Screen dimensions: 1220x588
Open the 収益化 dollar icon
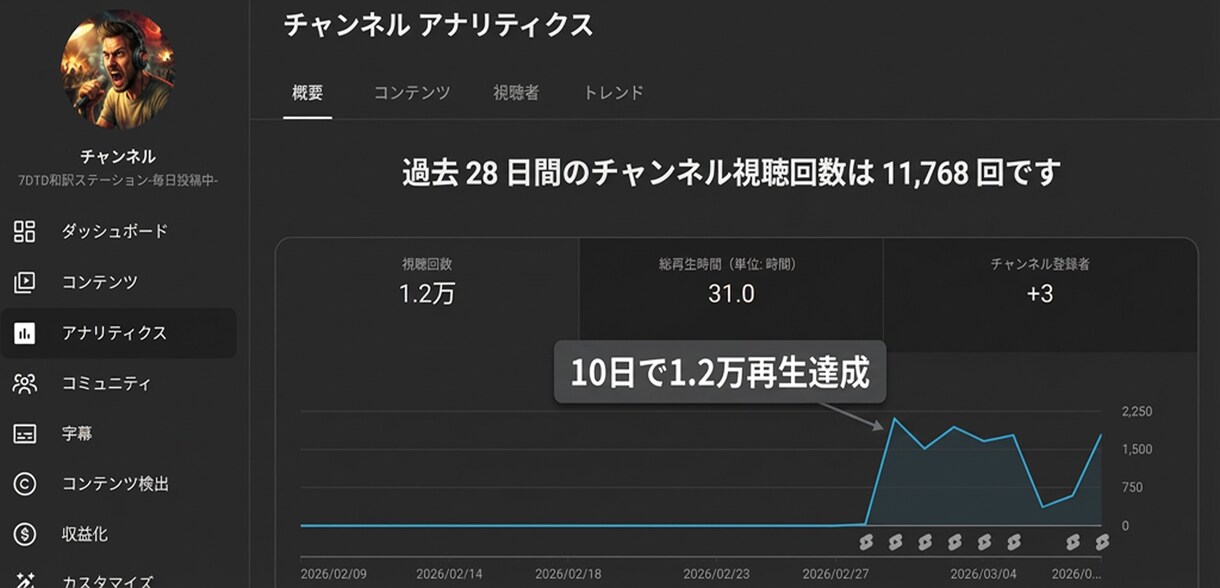[x=24, y=534]
